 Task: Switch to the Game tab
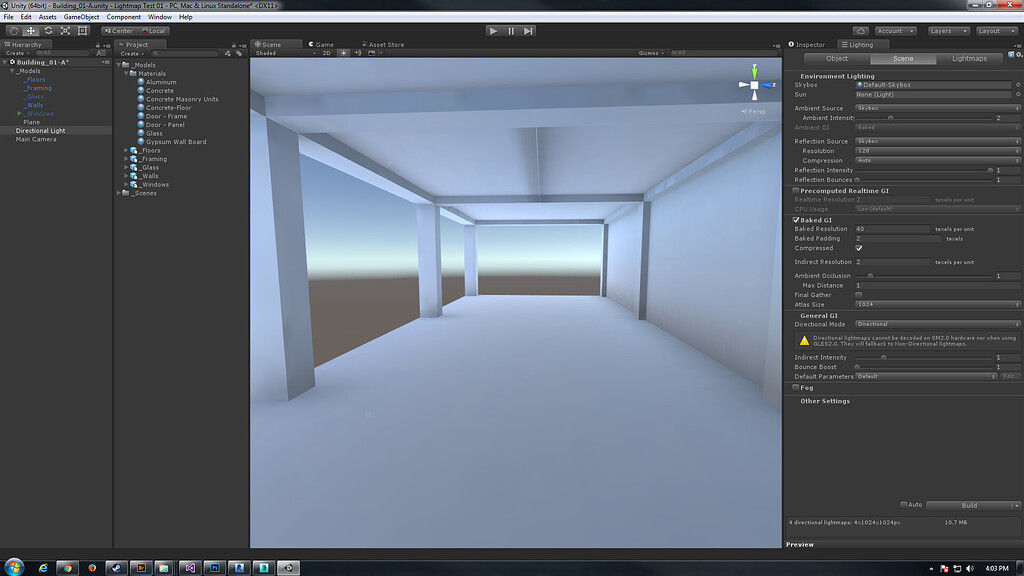click(323, 44)
